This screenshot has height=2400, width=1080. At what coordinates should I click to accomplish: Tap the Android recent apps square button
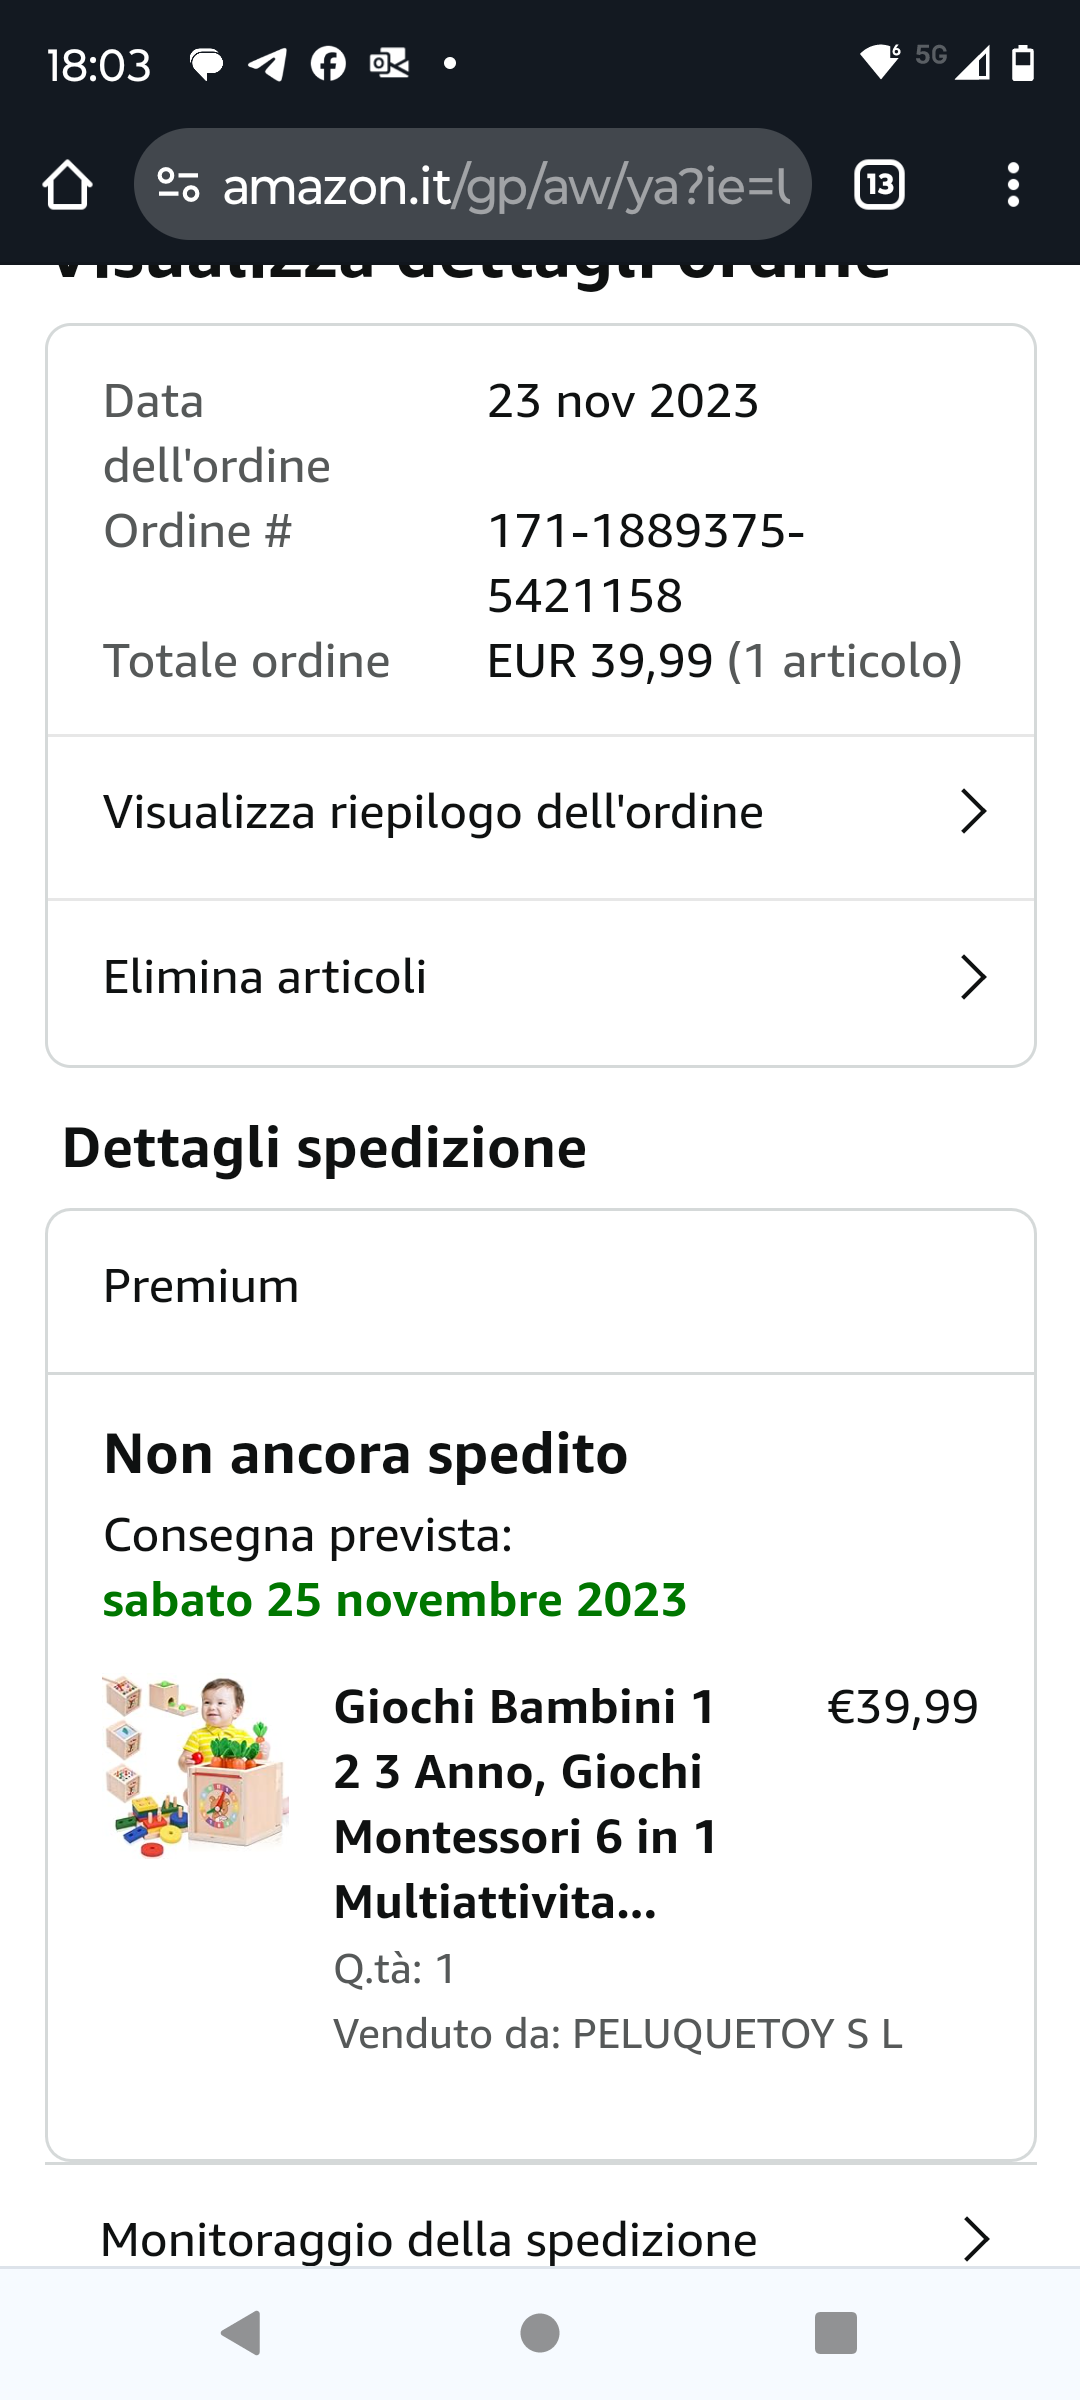[x=836, y=2333]
